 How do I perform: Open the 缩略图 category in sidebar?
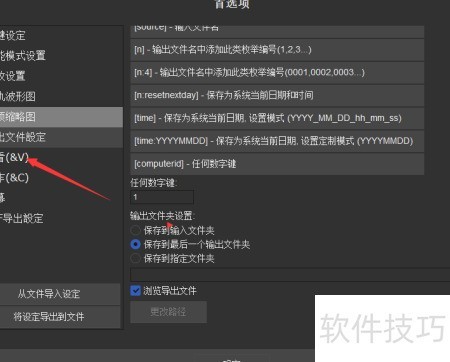click(x=61, y=117)
